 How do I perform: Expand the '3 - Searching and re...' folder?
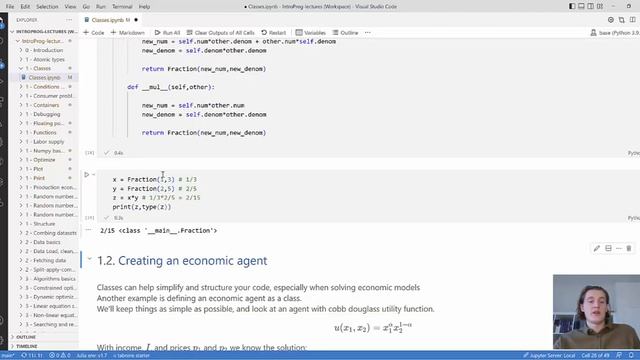[x=44, y=324]
